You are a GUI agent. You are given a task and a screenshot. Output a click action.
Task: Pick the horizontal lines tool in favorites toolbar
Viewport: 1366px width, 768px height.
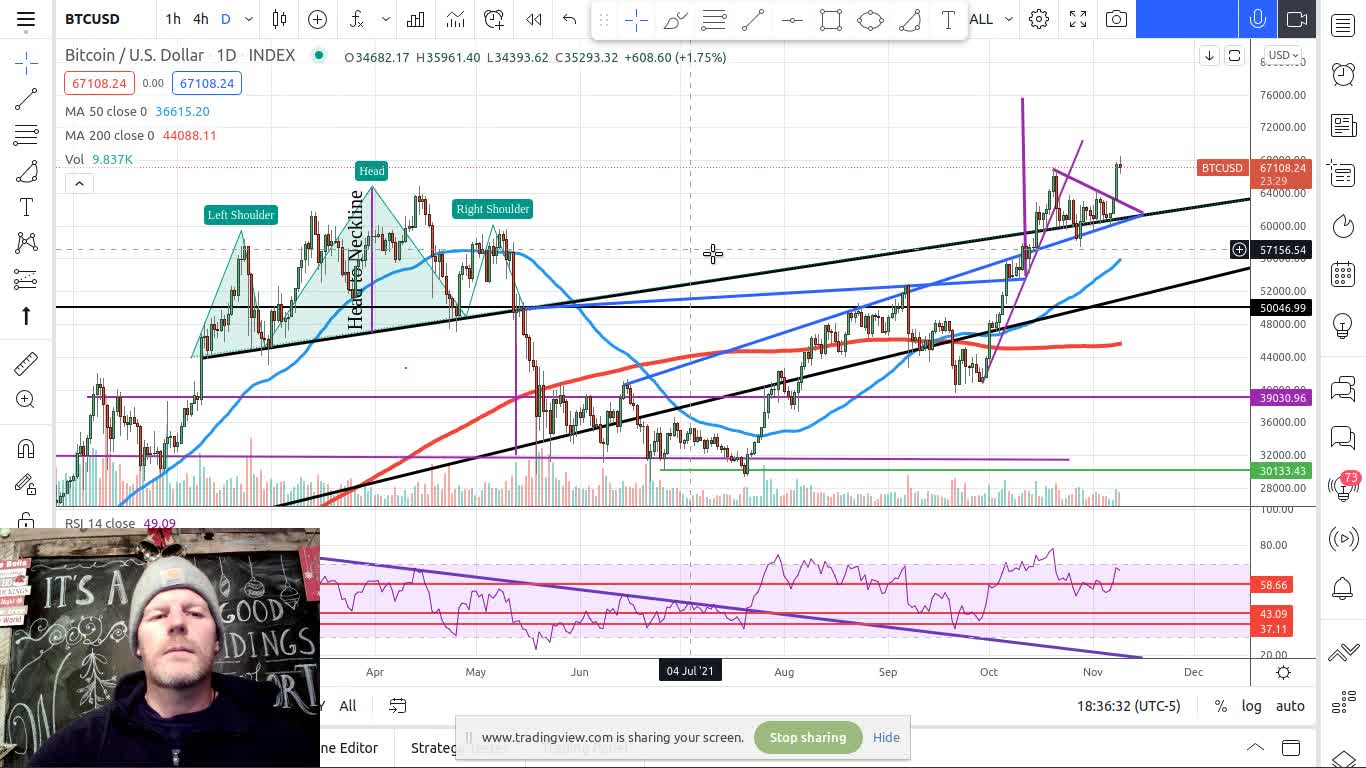(x=714, y=19)
